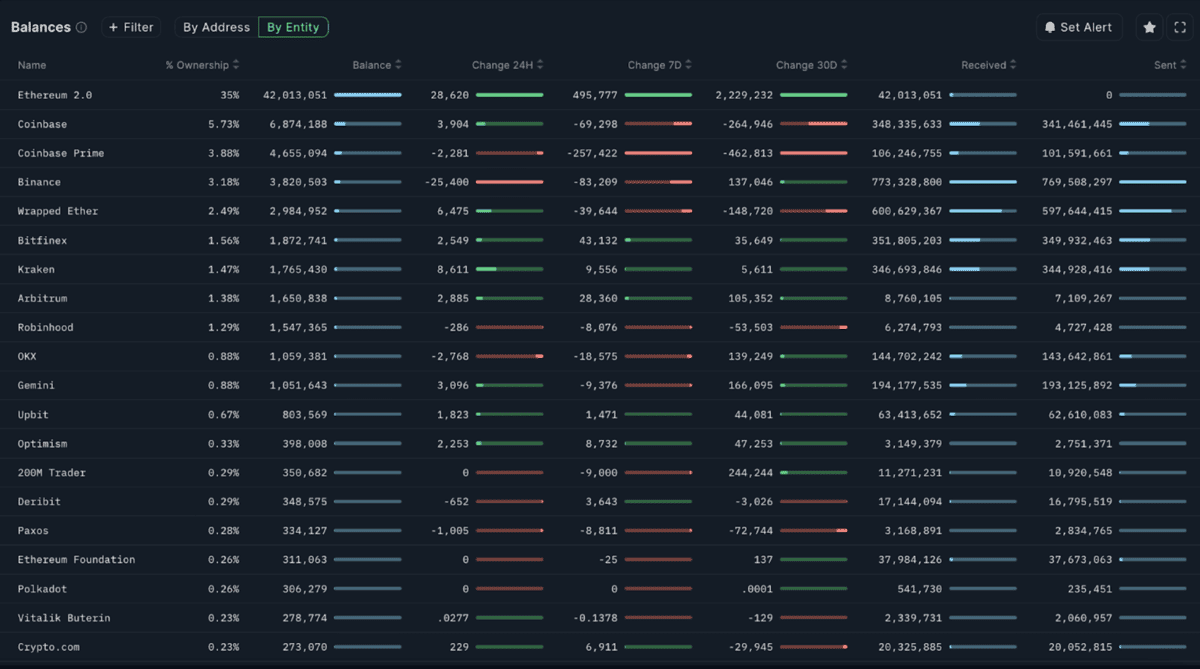Open the Wrapped Ether entity
The image size is (1200, 669).
pos(58,211)
